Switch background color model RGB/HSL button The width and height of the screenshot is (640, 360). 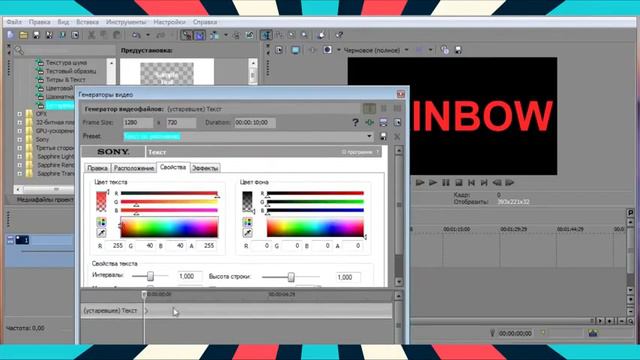(247, 222)
